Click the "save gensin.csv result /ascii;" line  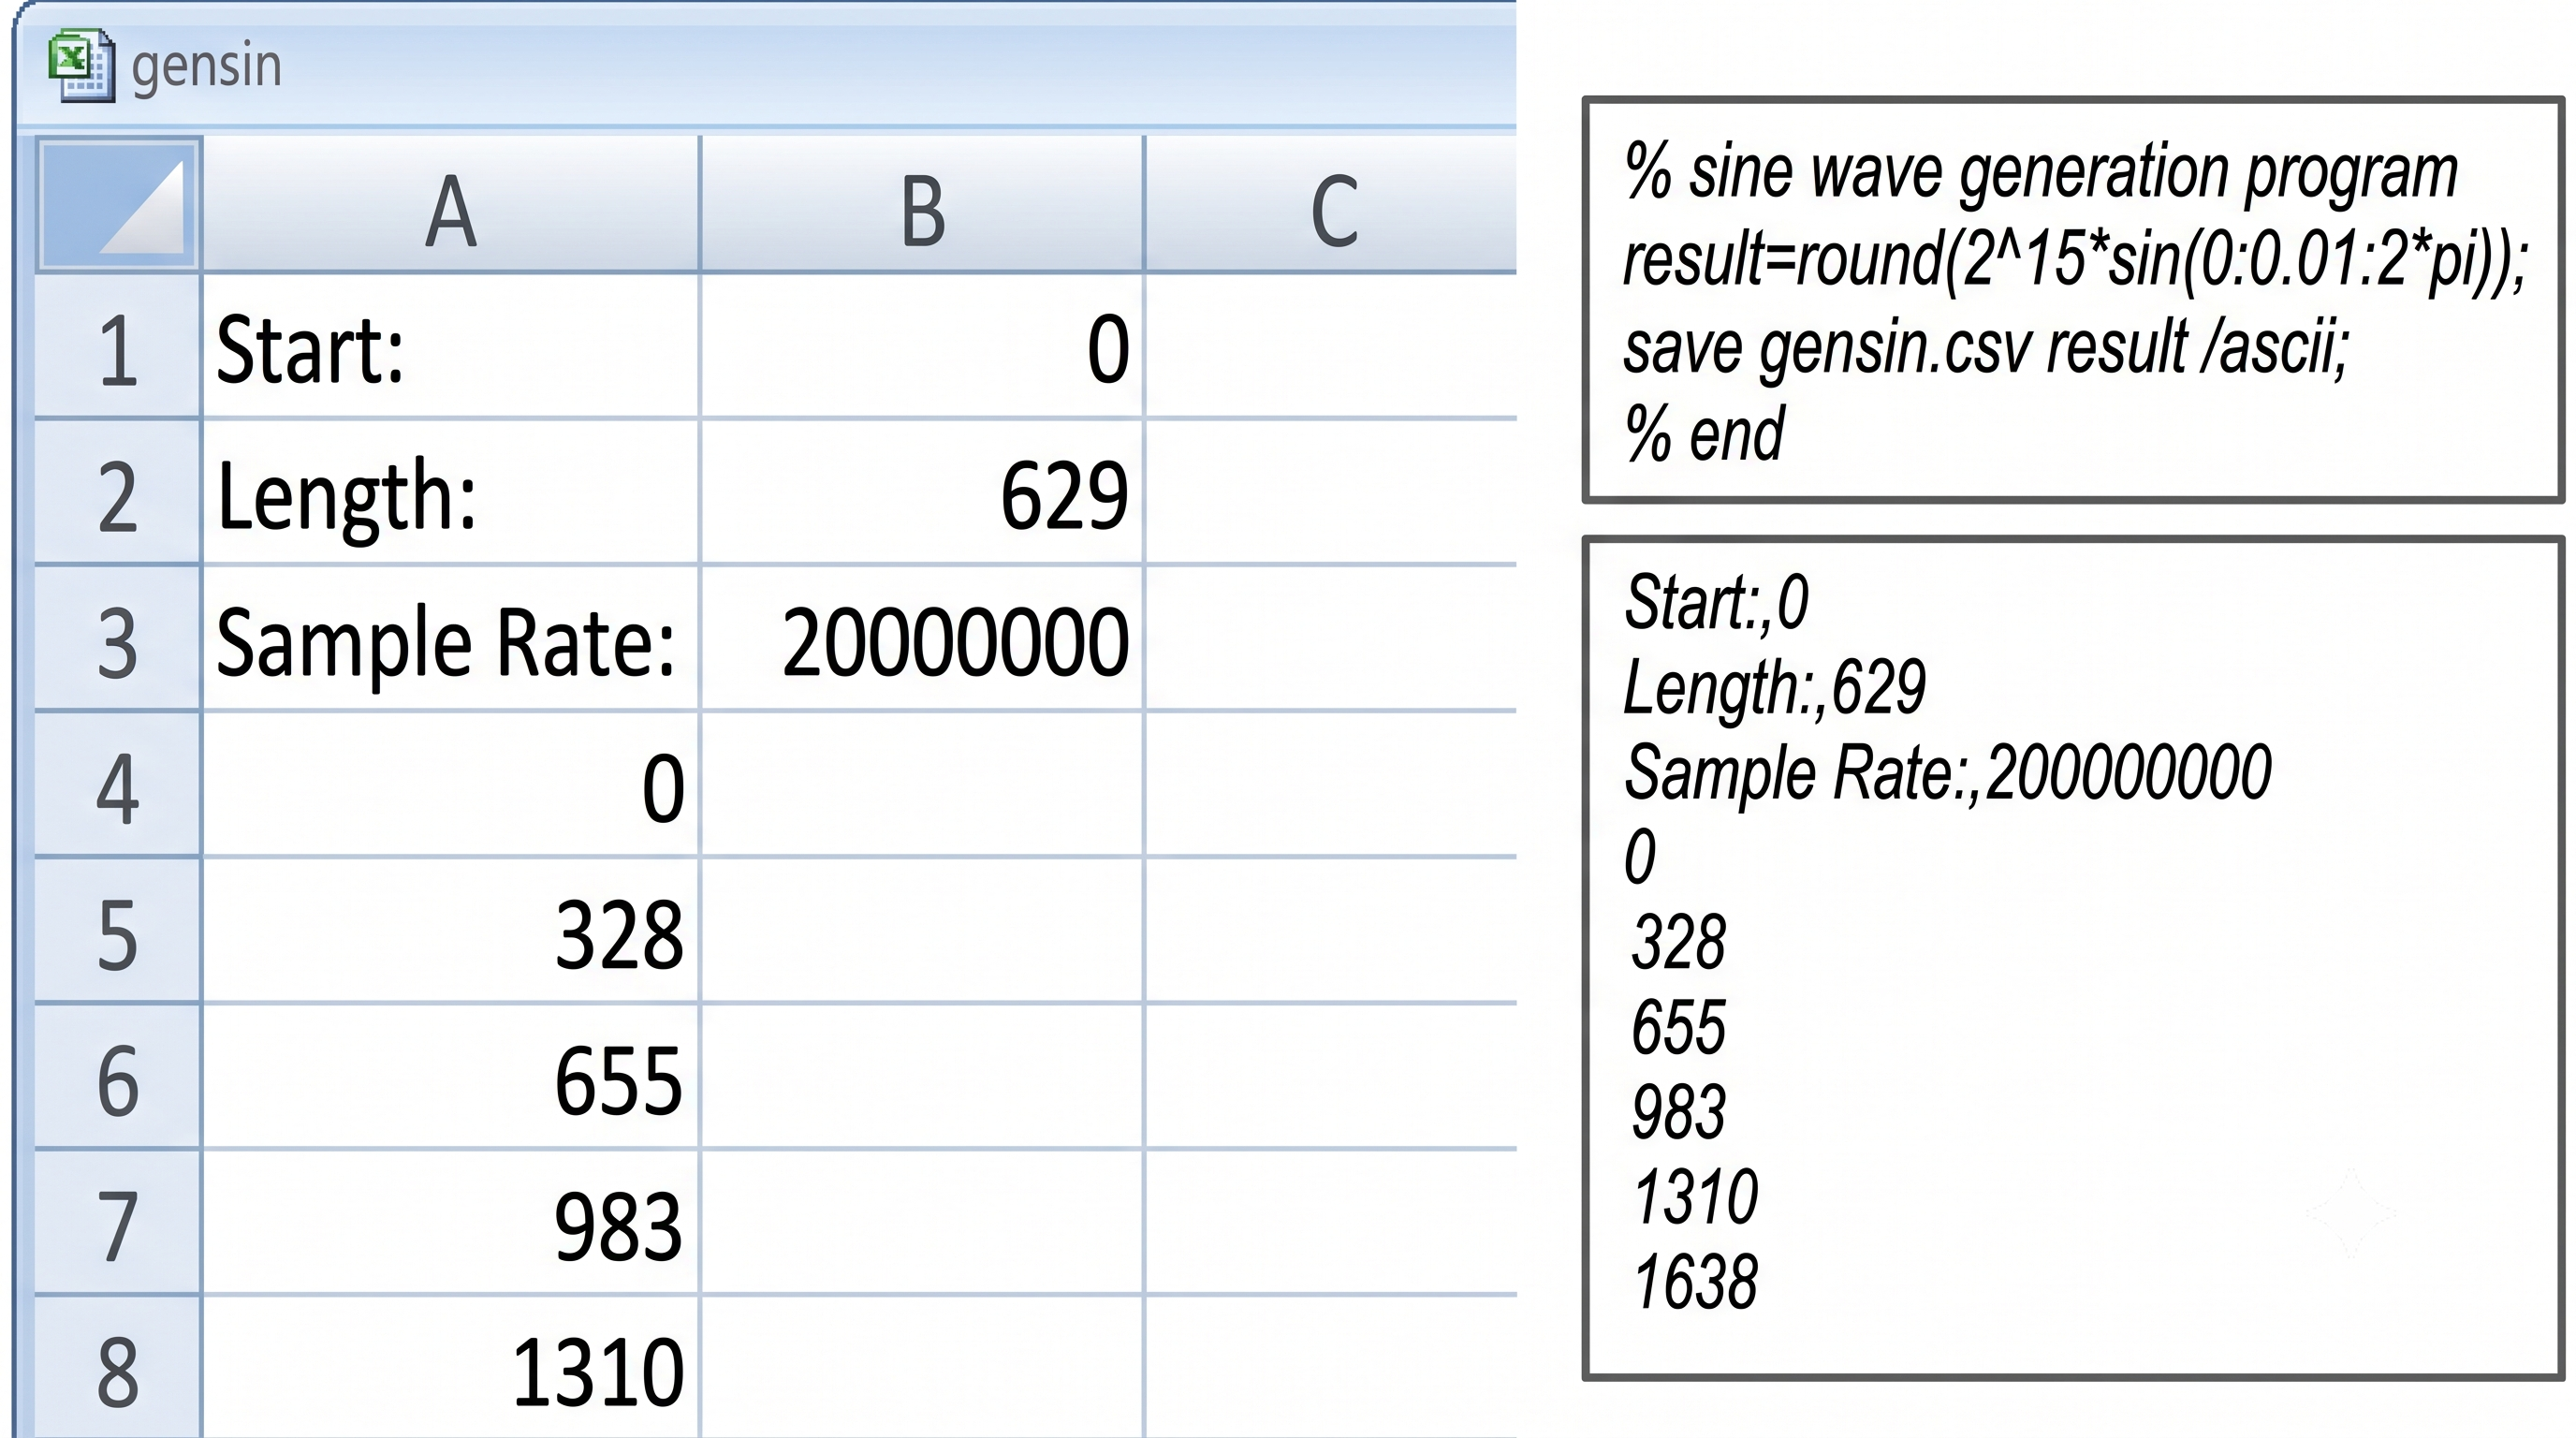click(1986, 347)
